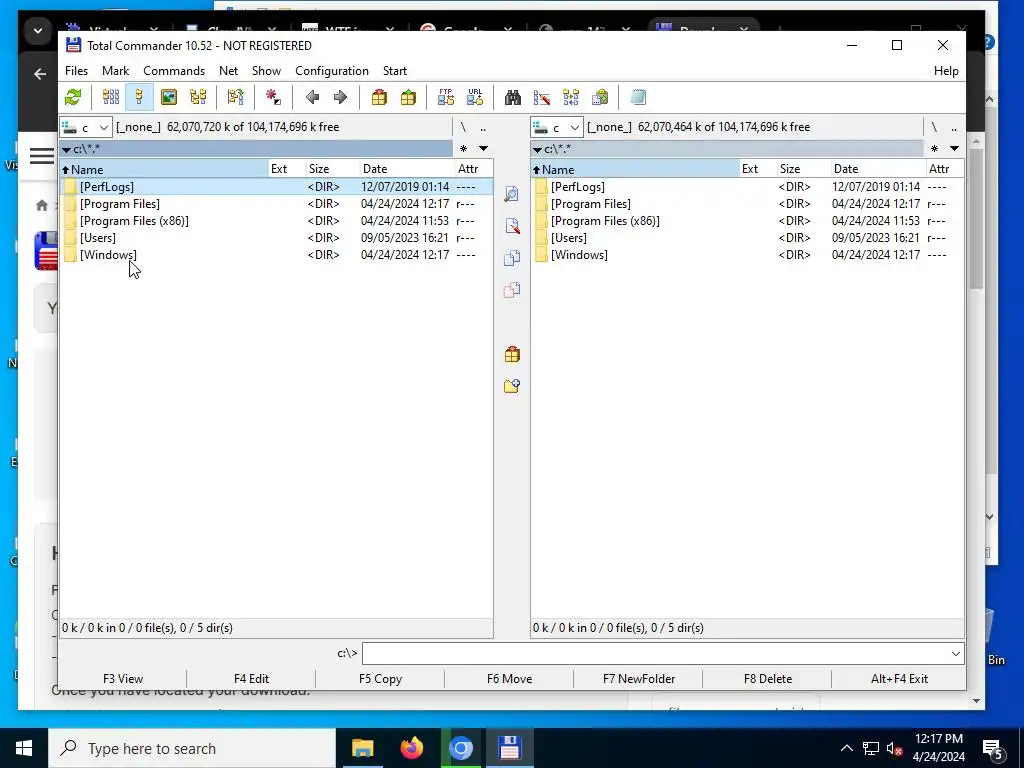Go to parent via right panel dots button
This screenshot has height=768, width=1024.
(x=954, y=127)
